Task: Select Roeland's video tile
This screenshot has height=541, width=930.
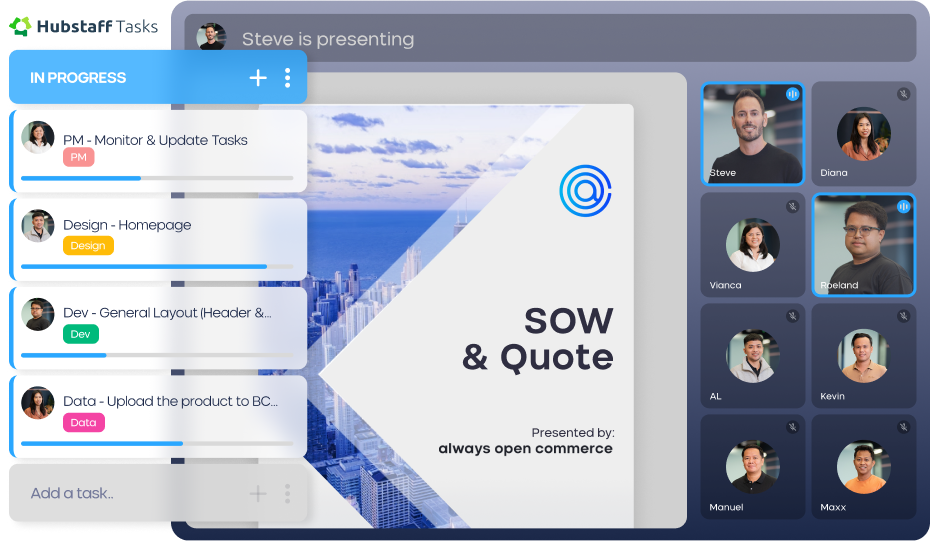Action: 864,245
